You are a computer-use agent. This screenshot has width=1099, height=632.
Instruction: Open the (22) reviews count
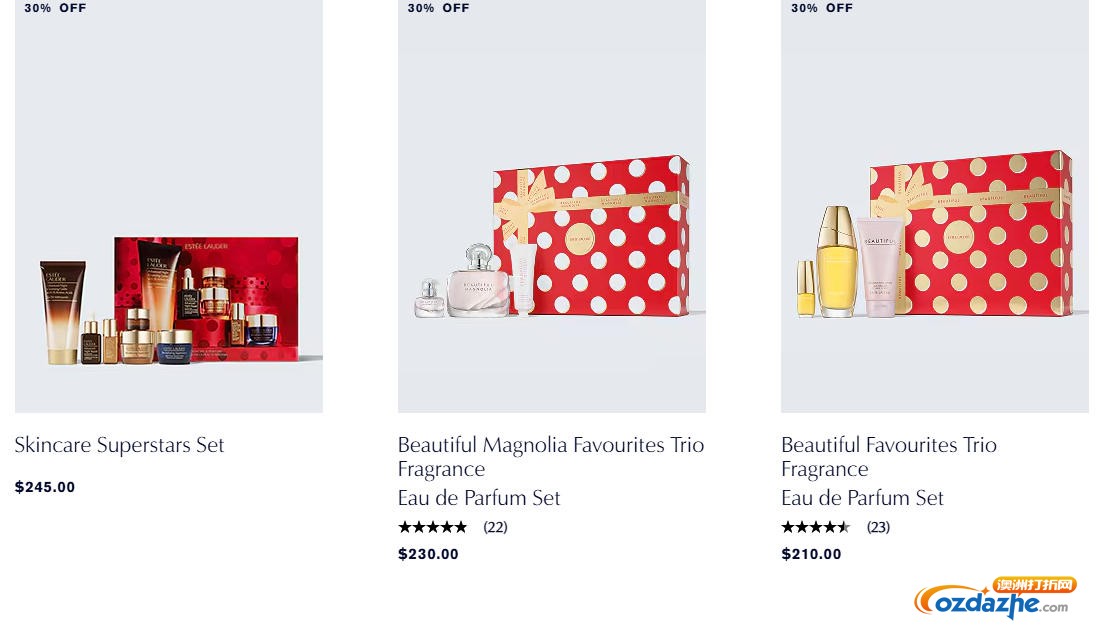point(495,527)
